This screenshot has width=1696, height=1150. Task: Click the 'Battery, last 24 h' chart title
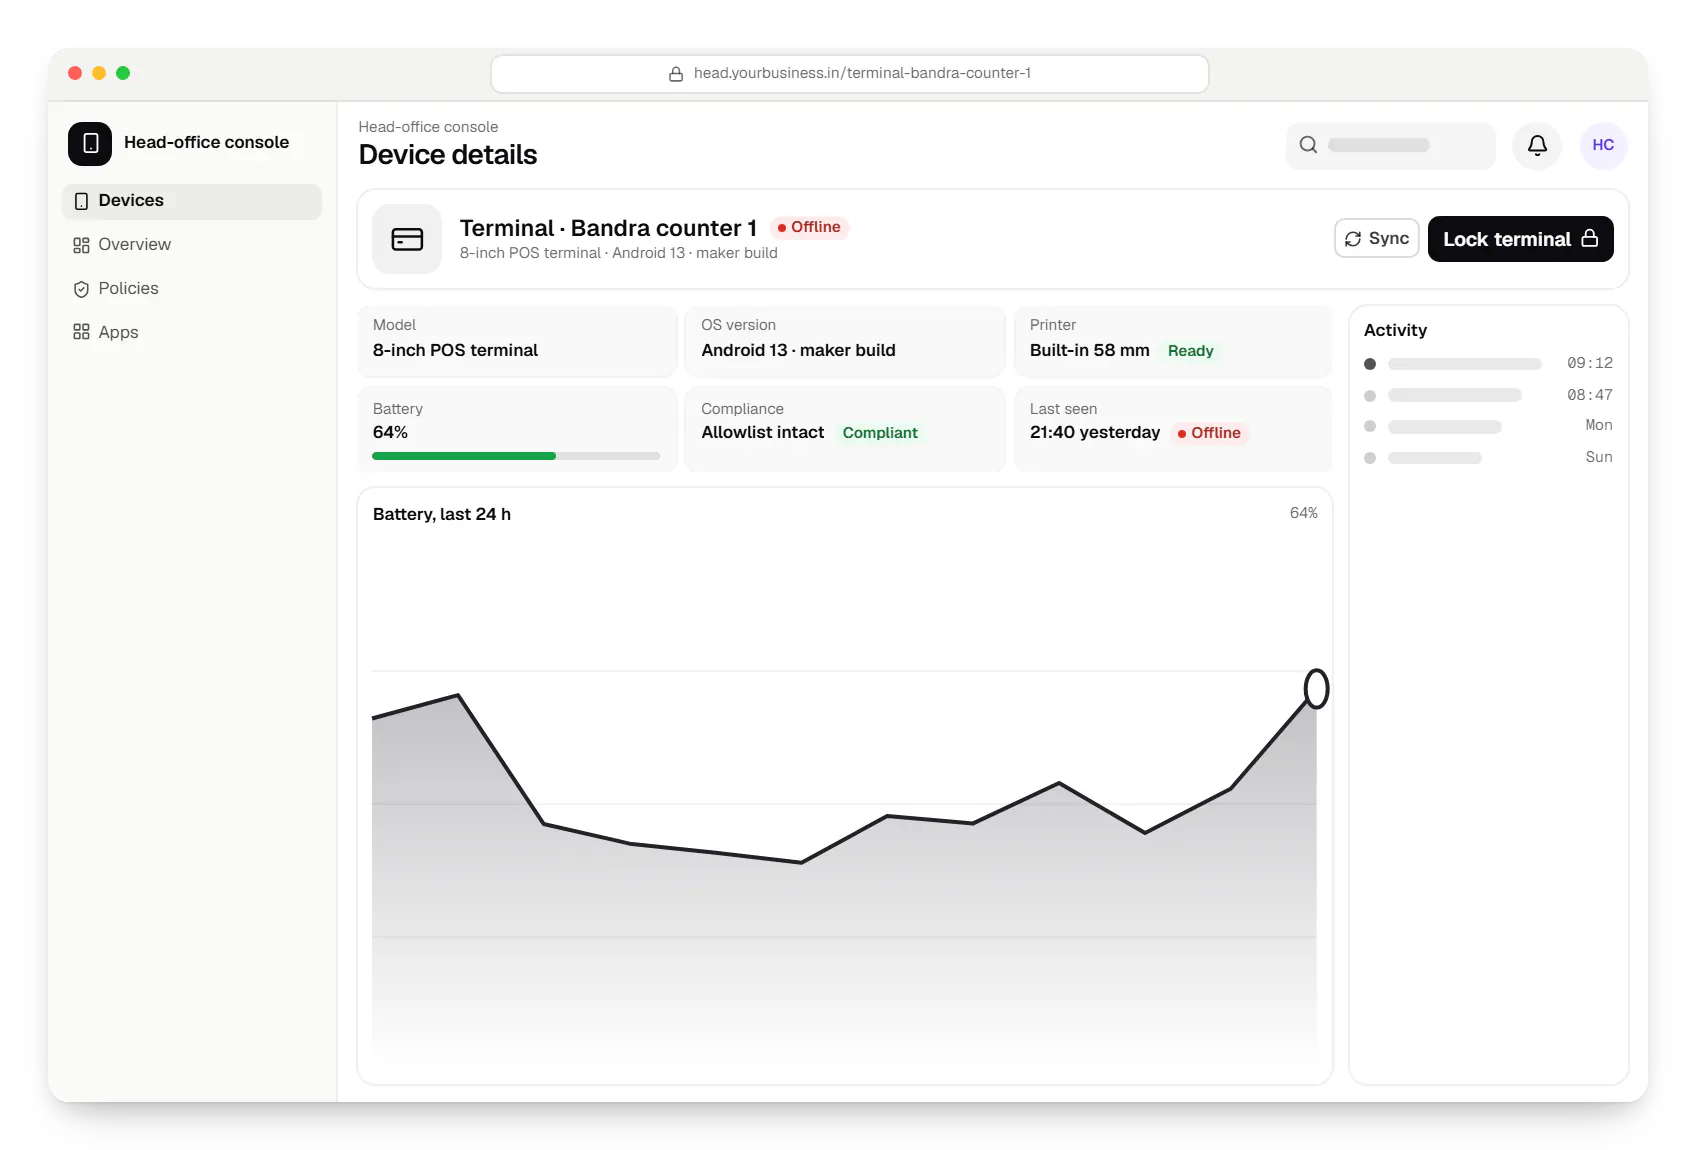[442, 515]
